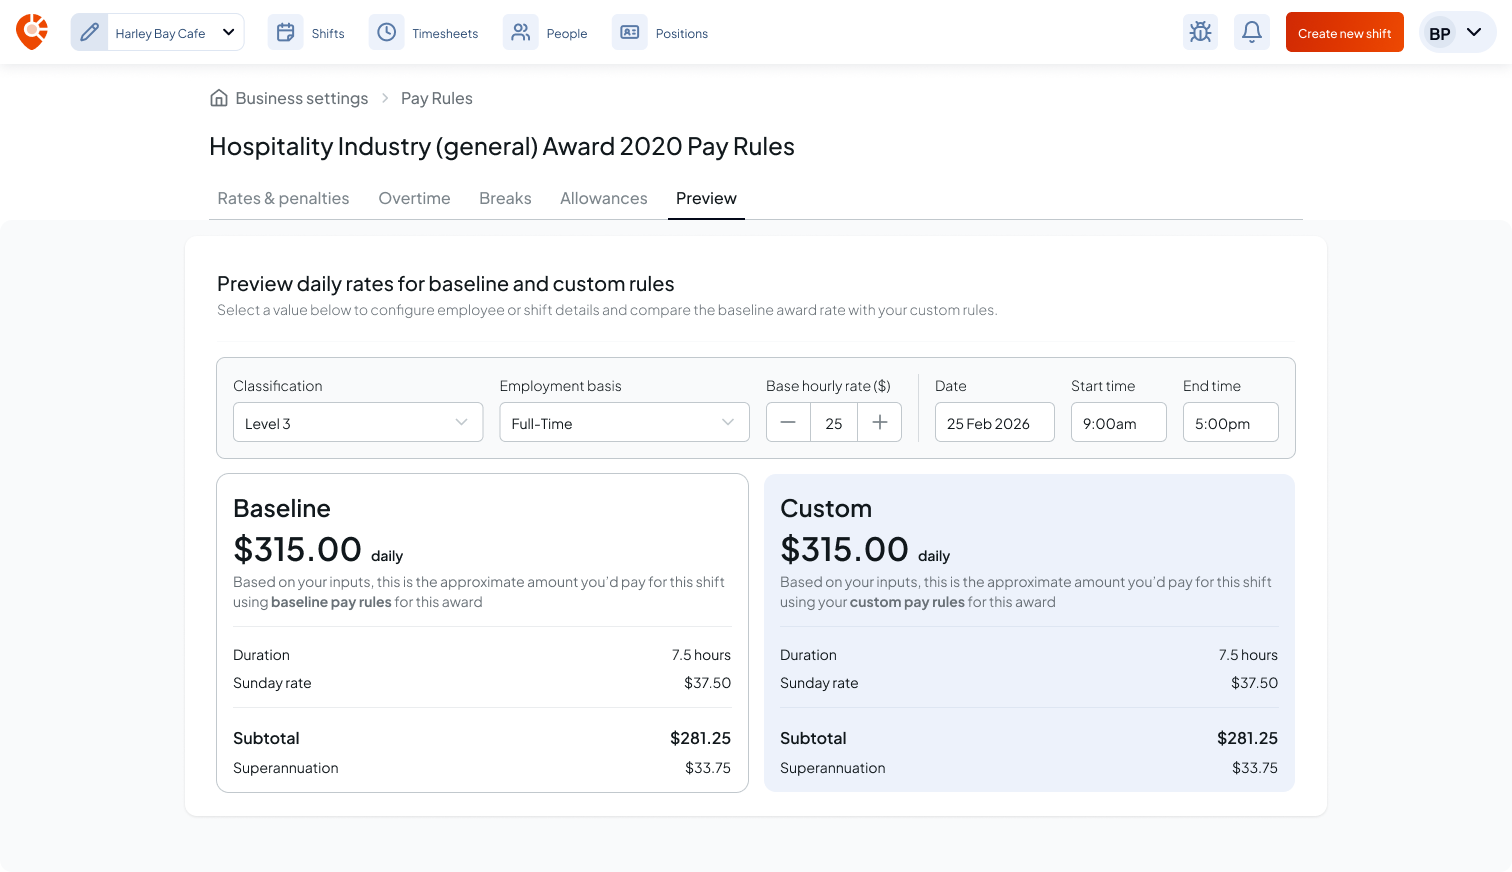Open the Shifts section via its calendar icon
This screenshot has width=1512, height=872.
[x=285, y=32]
